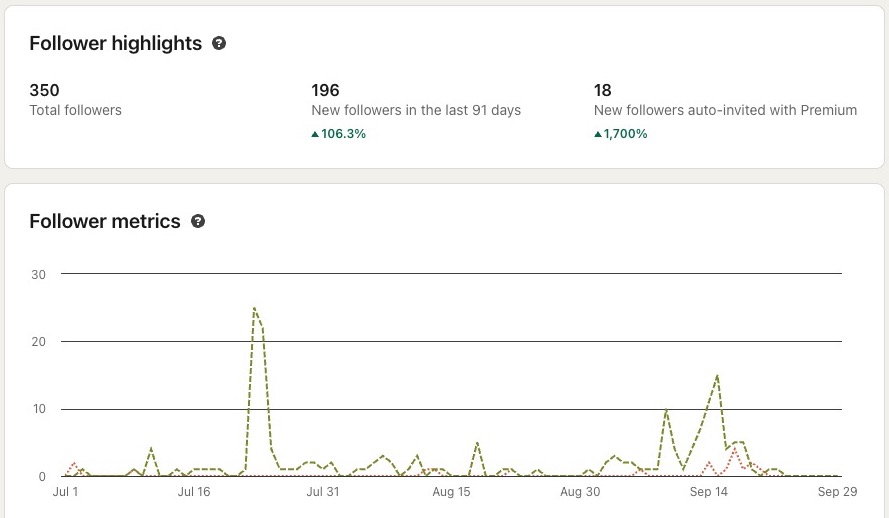The height and width of the screenshot is (518, 889).
Task: Select the 196 new followers number
Action: (325, 91)
